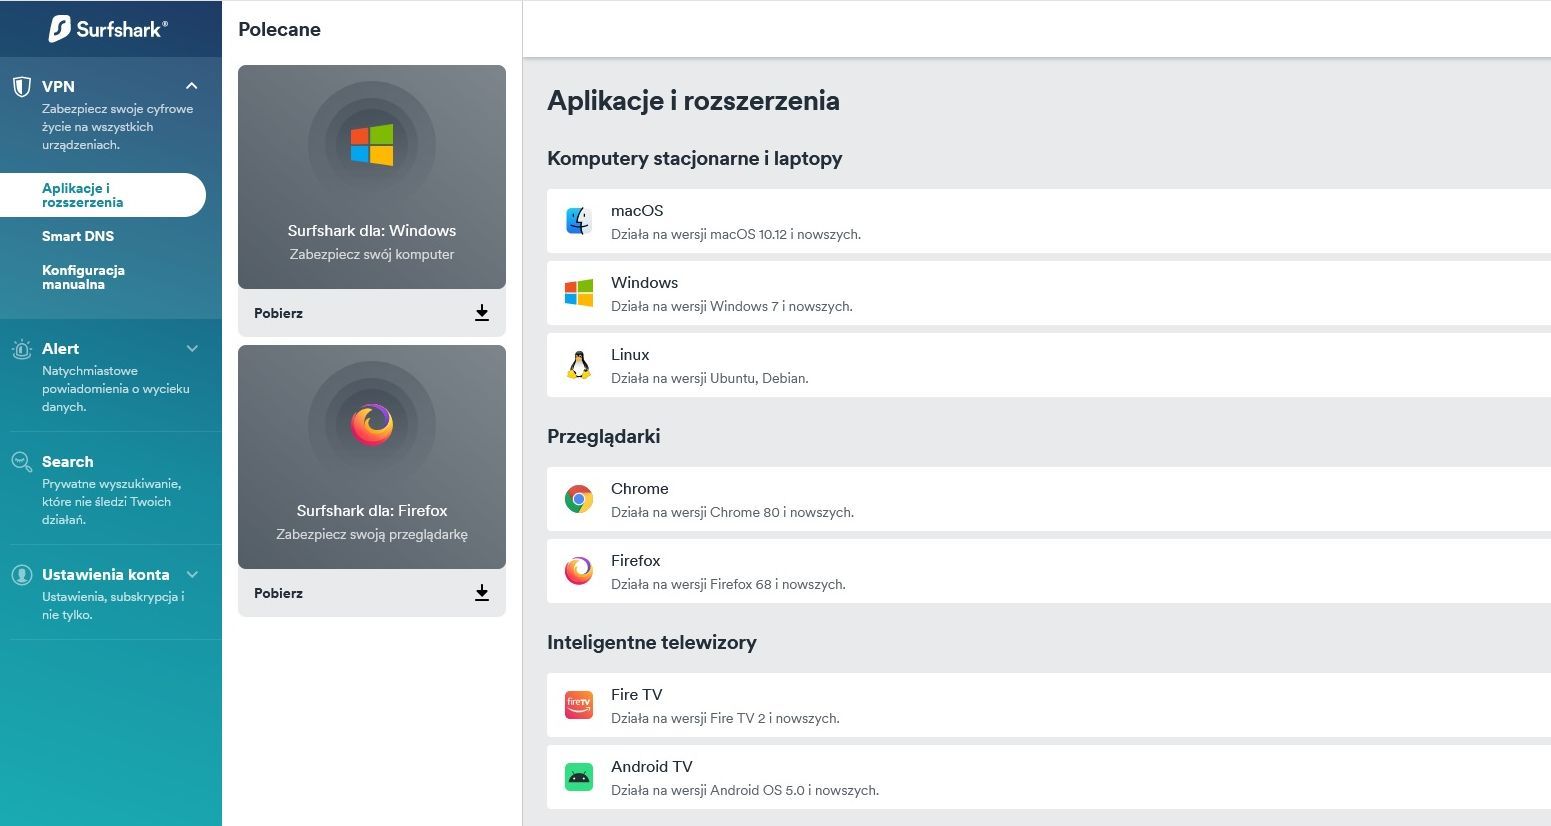Image resolution: width=1551 pixels, height=826 pixels.
Task: Select the macOS app row
Action: coord(1049,221)
